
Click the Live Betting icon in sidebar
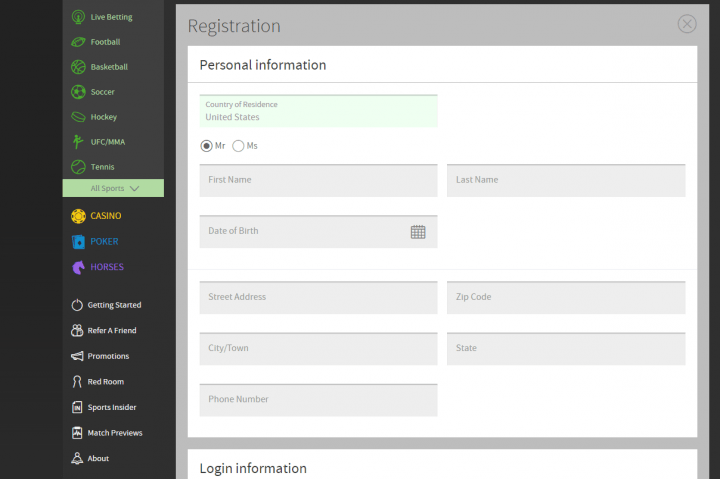(78, 17)
